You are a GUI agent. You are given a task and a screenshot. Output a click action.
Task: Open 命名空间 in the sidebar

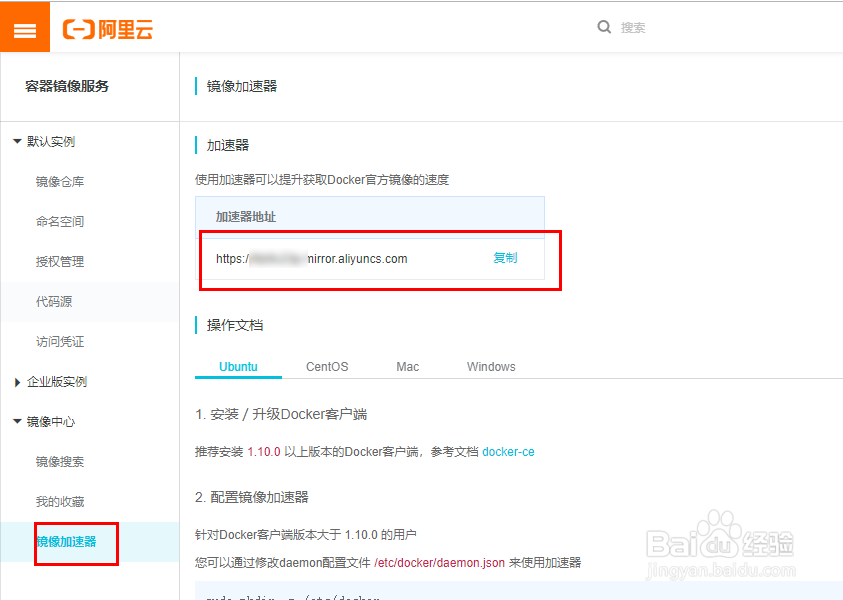click(x=60, y=222)
